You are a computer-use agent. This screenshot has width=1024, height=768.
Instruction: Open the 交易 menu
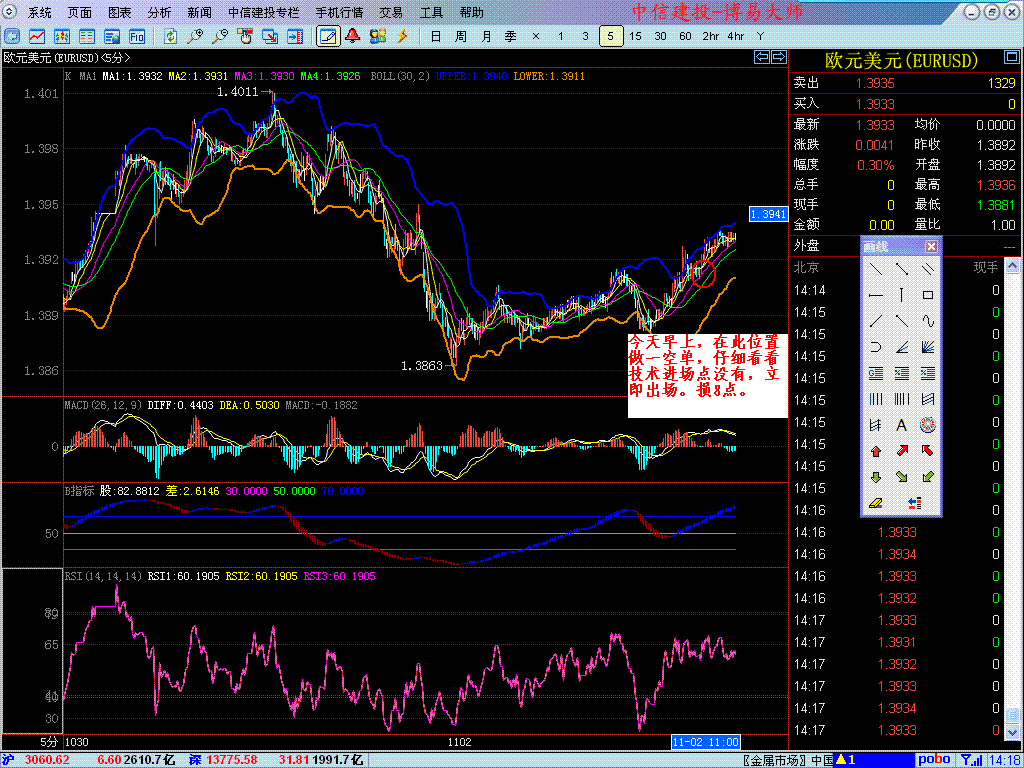[x=391, y=13]
